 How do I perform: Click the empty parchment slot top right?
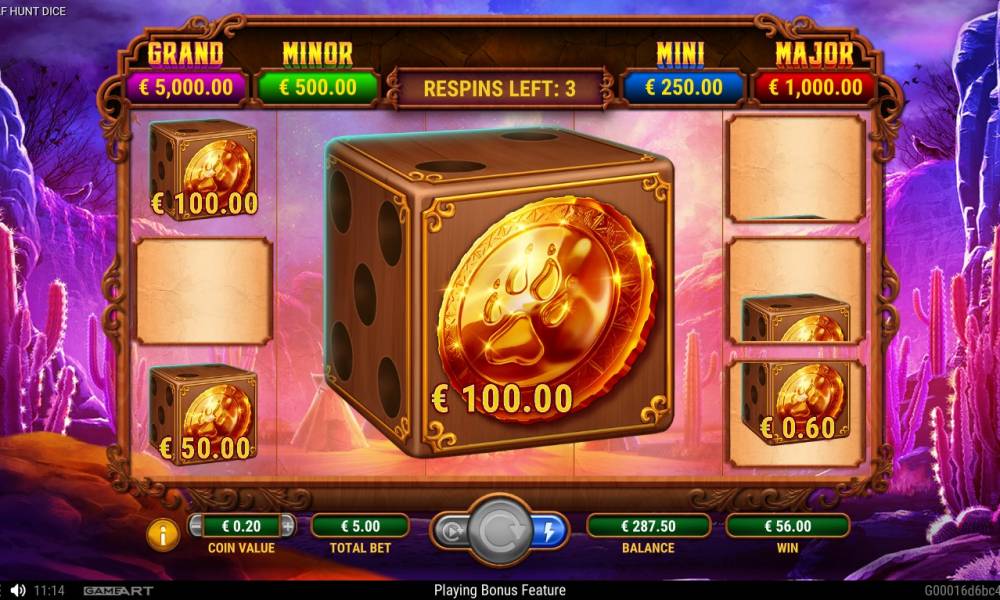(x=796, y=169)
